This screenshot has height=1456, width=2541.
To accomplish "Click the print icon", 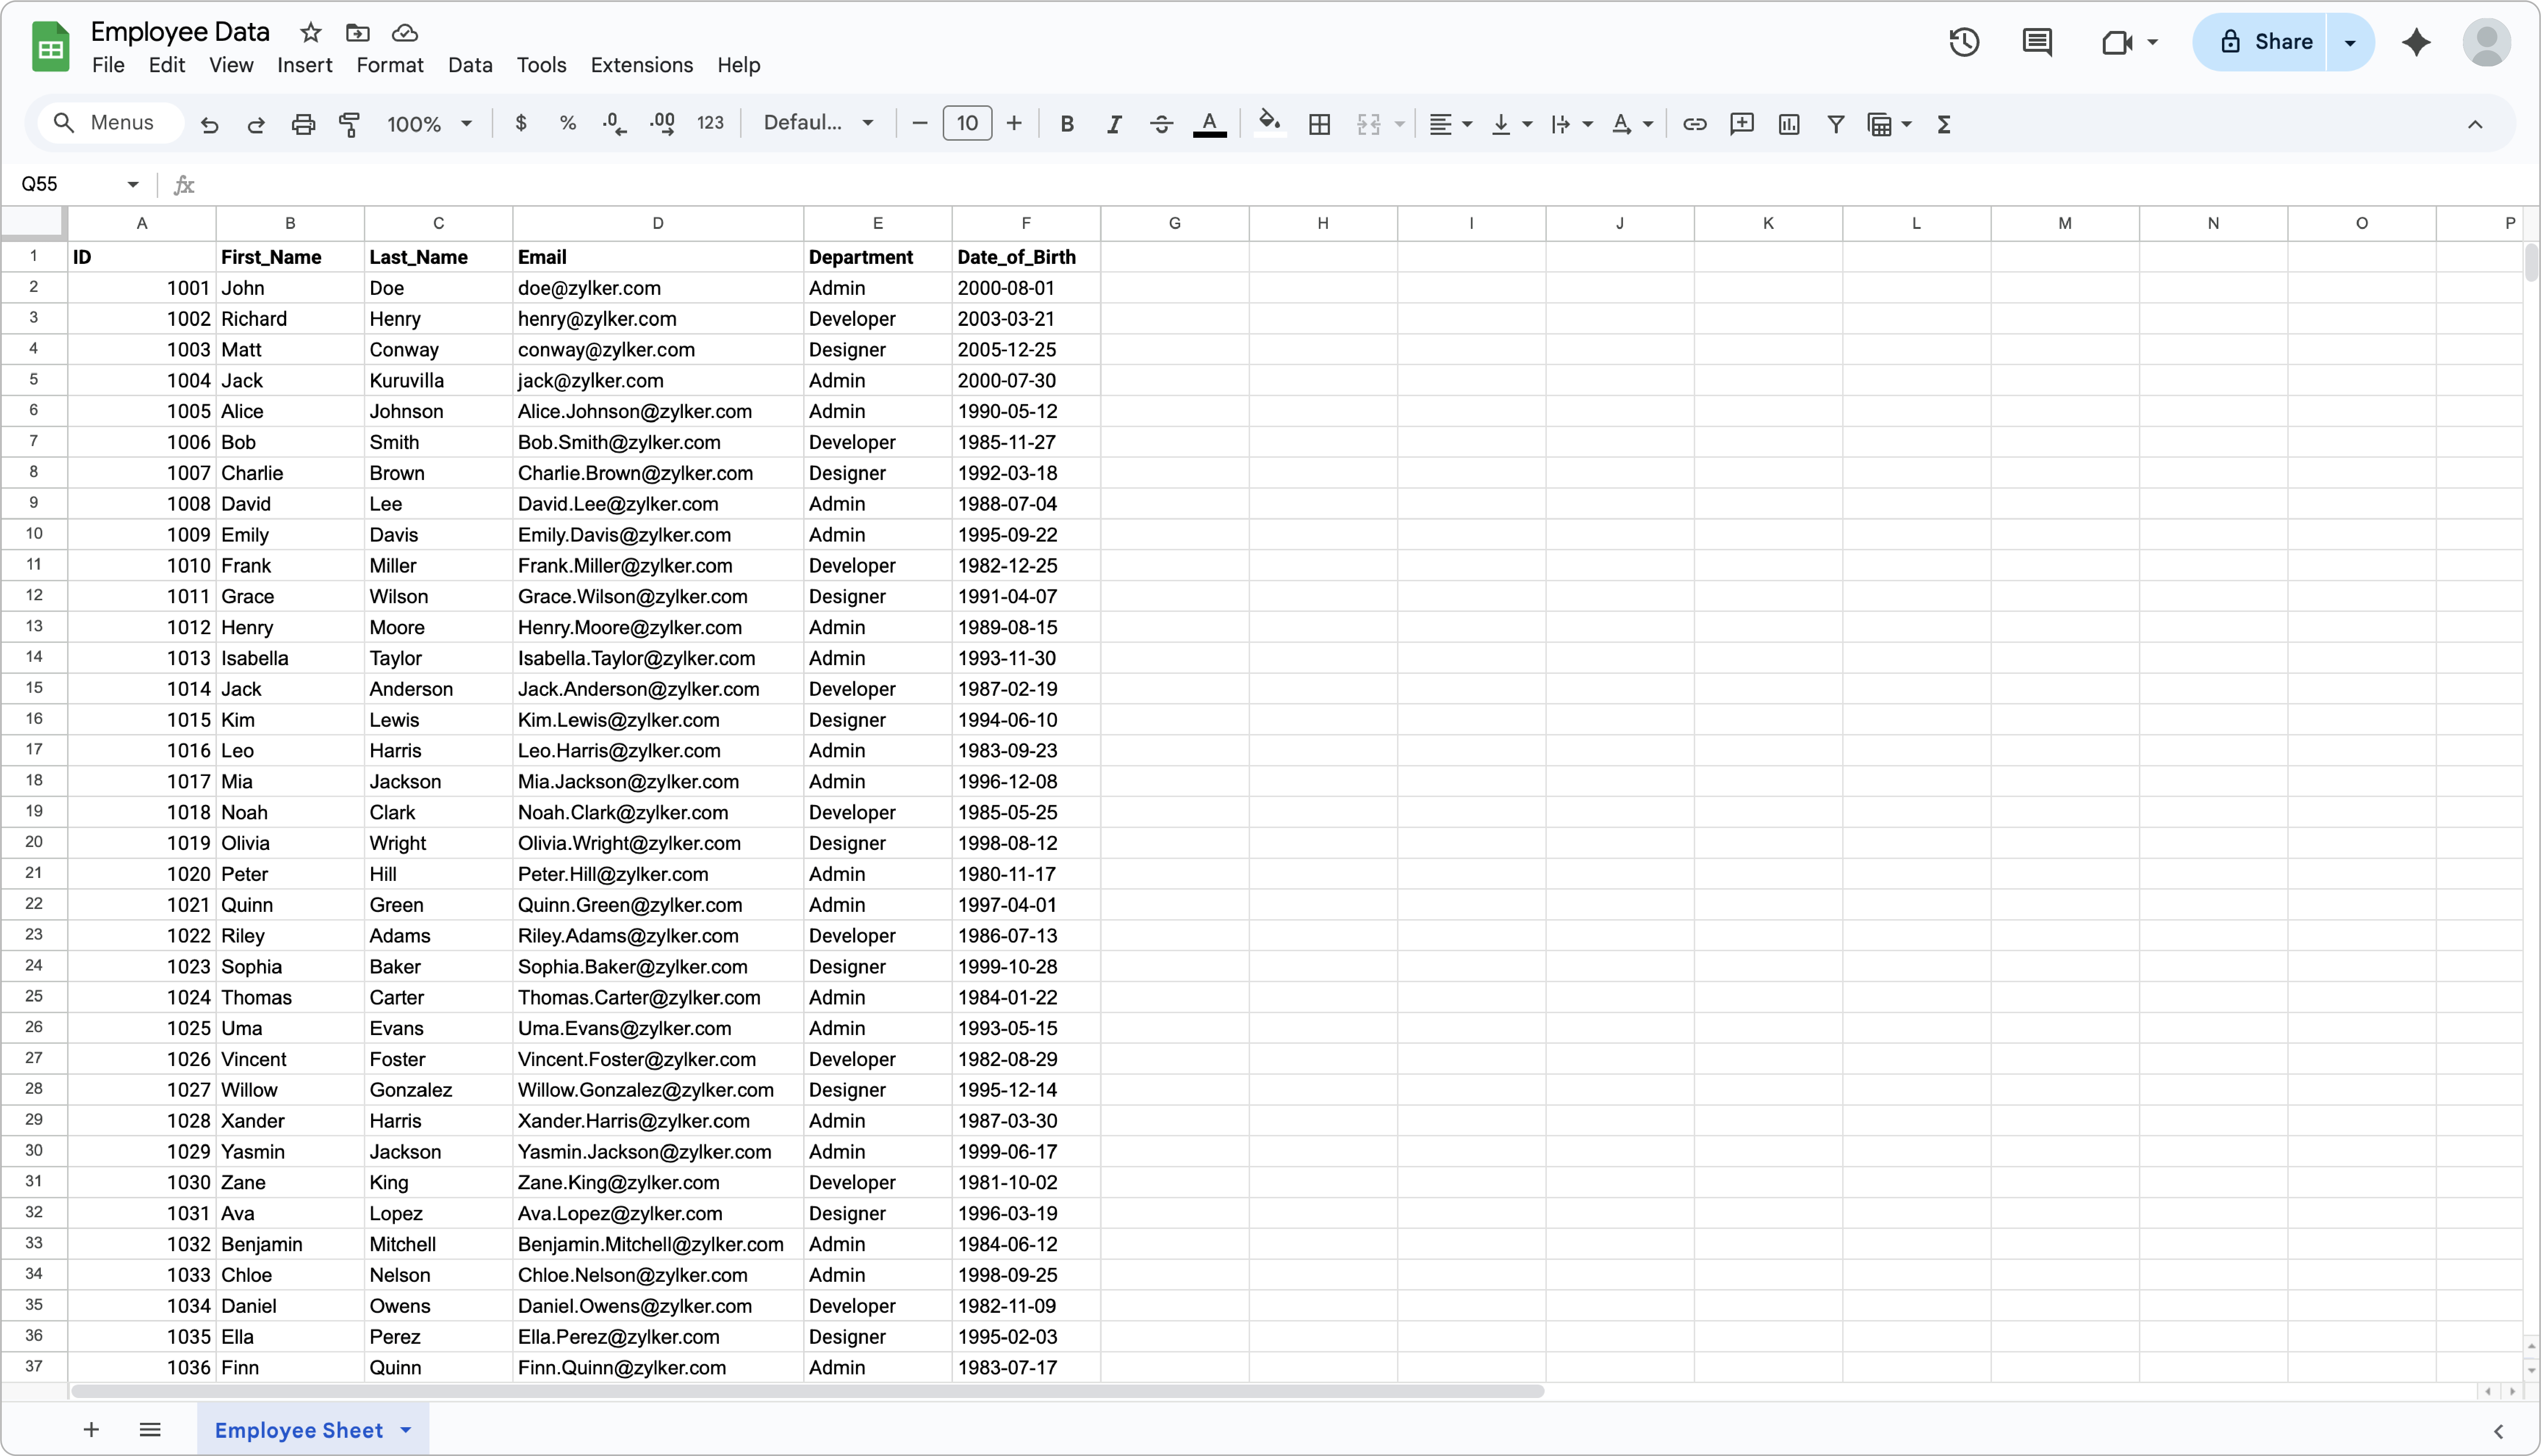I will point(303,124).
